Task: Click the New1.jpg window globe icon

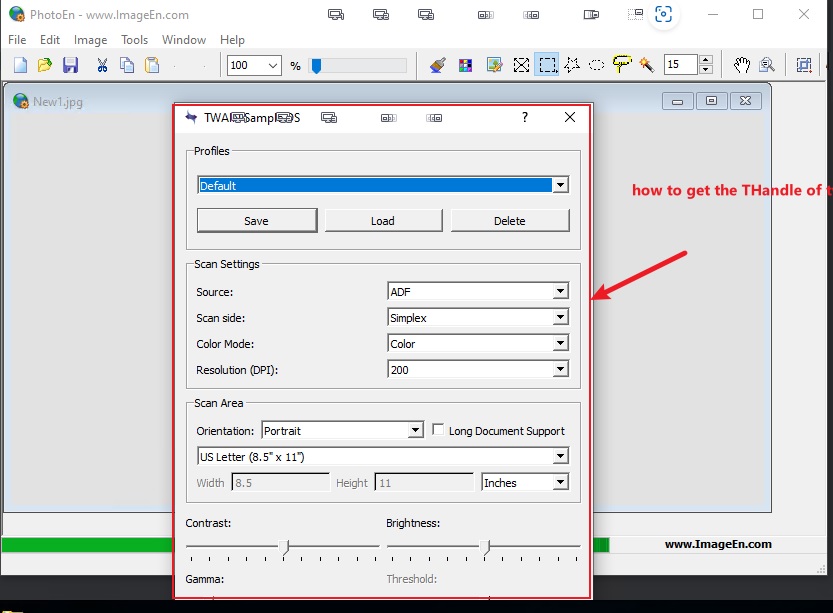Action: [21, 101]
